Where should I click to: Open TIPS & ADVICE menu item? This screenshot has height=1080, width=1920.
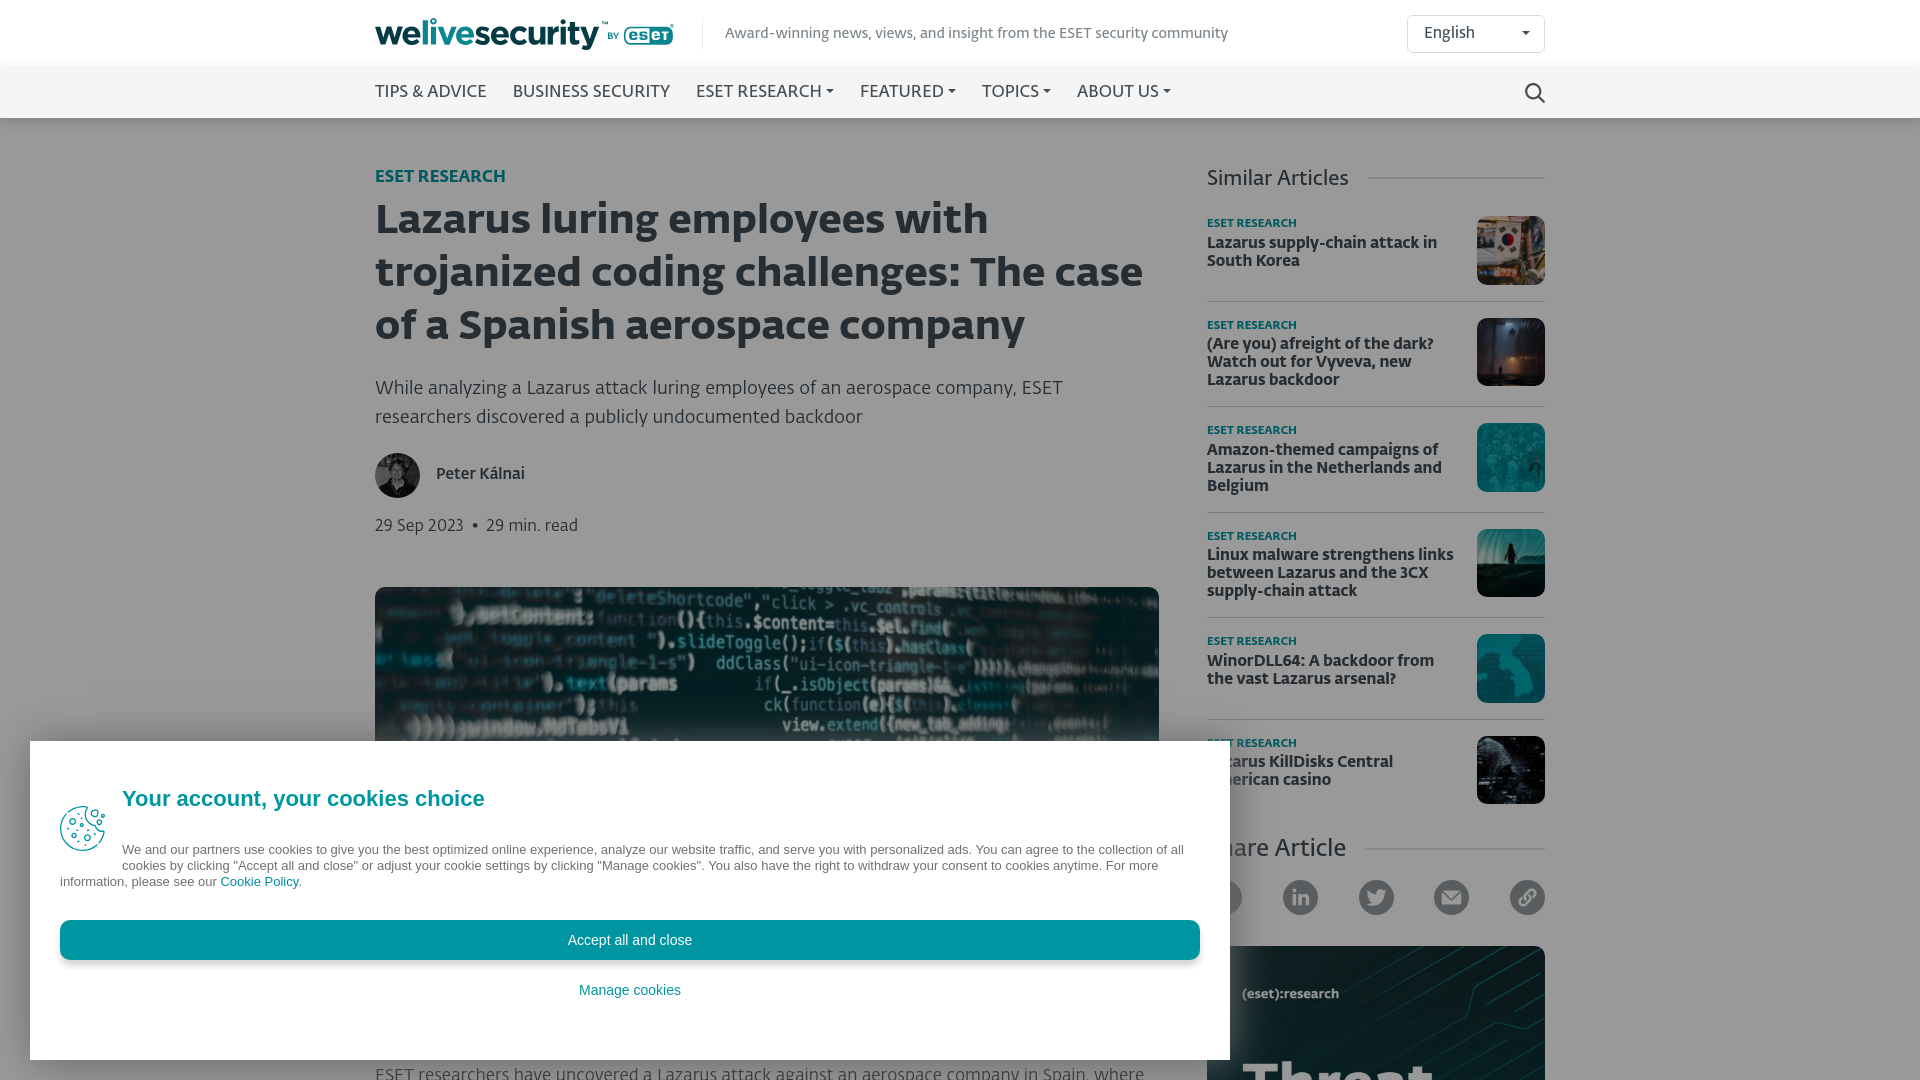430,92
